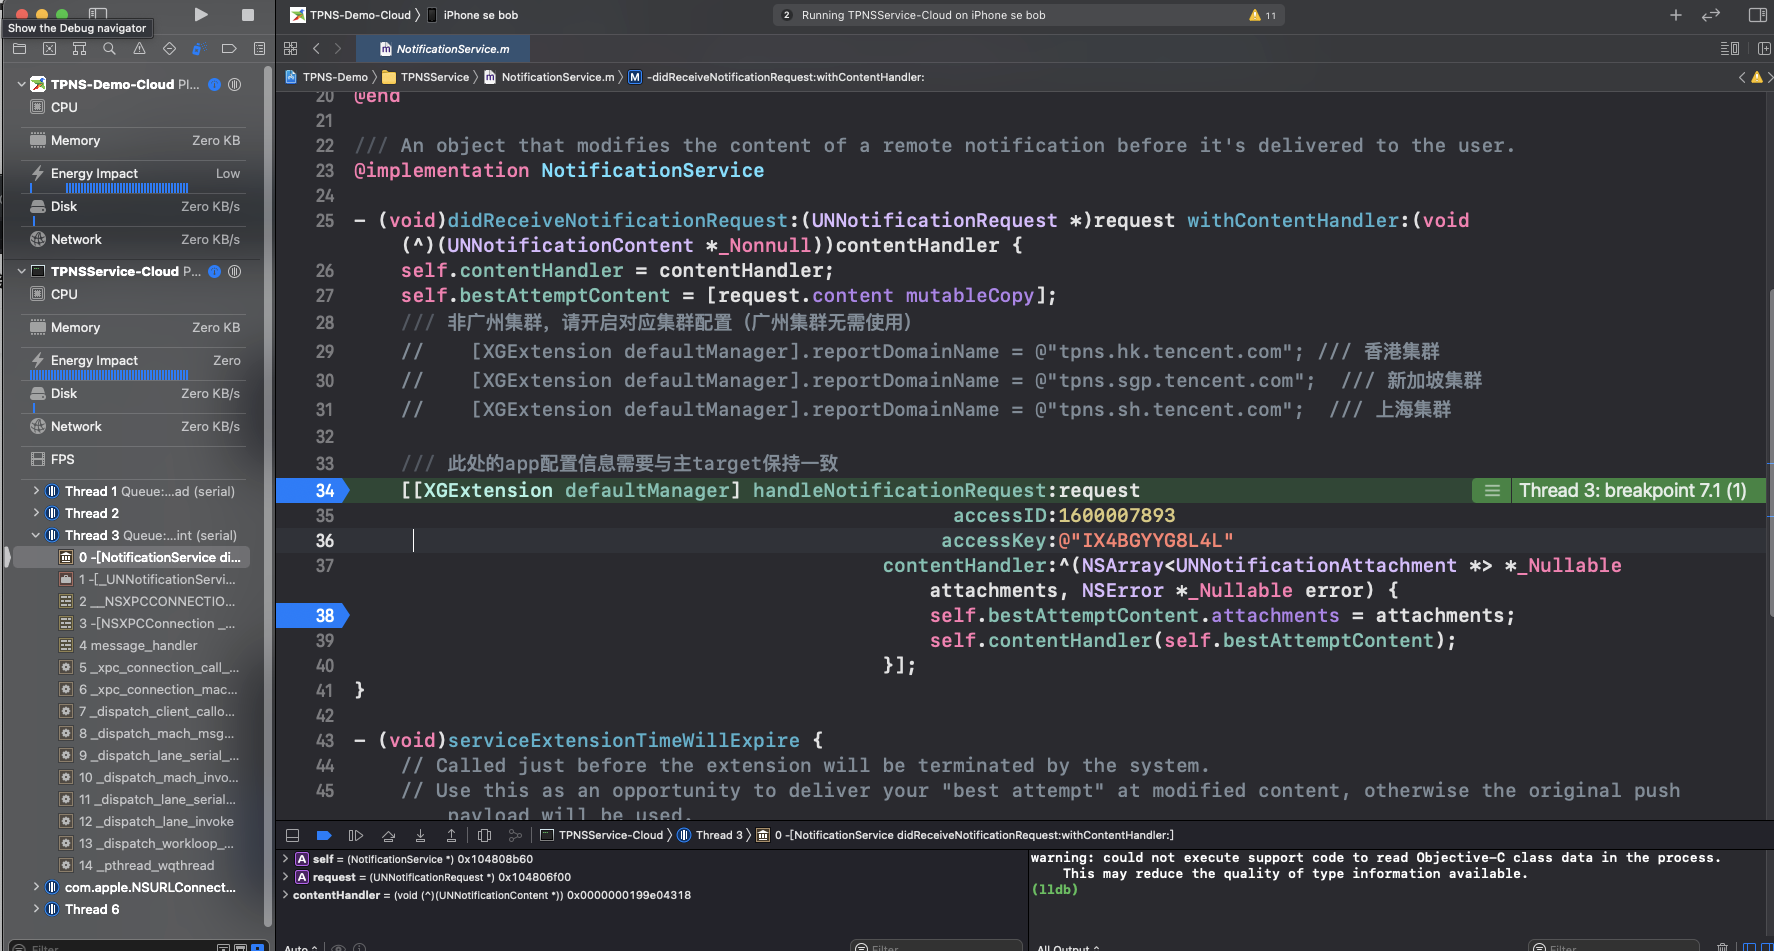
Task: Click the 11 warnings indicator
Action: pyautogui.click(x=1262, y=15)
